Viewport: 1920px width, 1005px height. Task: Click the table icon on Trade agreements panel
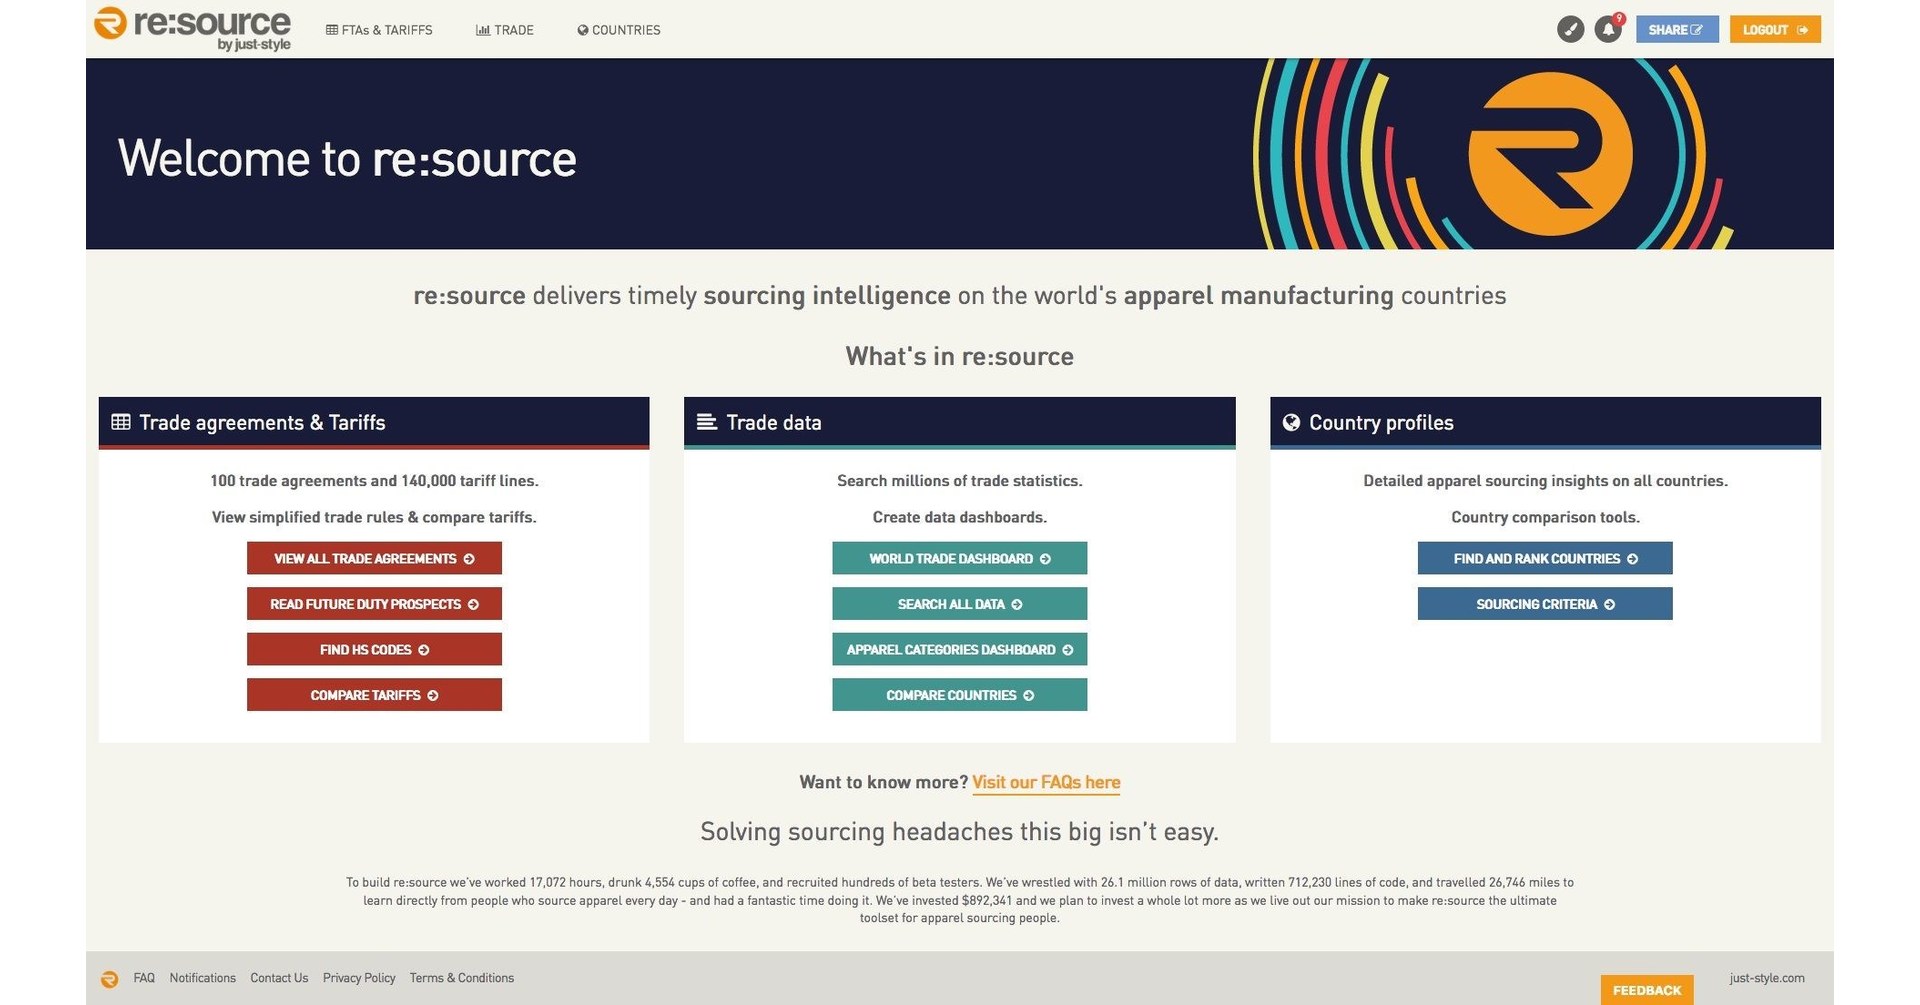coord(120,422)
